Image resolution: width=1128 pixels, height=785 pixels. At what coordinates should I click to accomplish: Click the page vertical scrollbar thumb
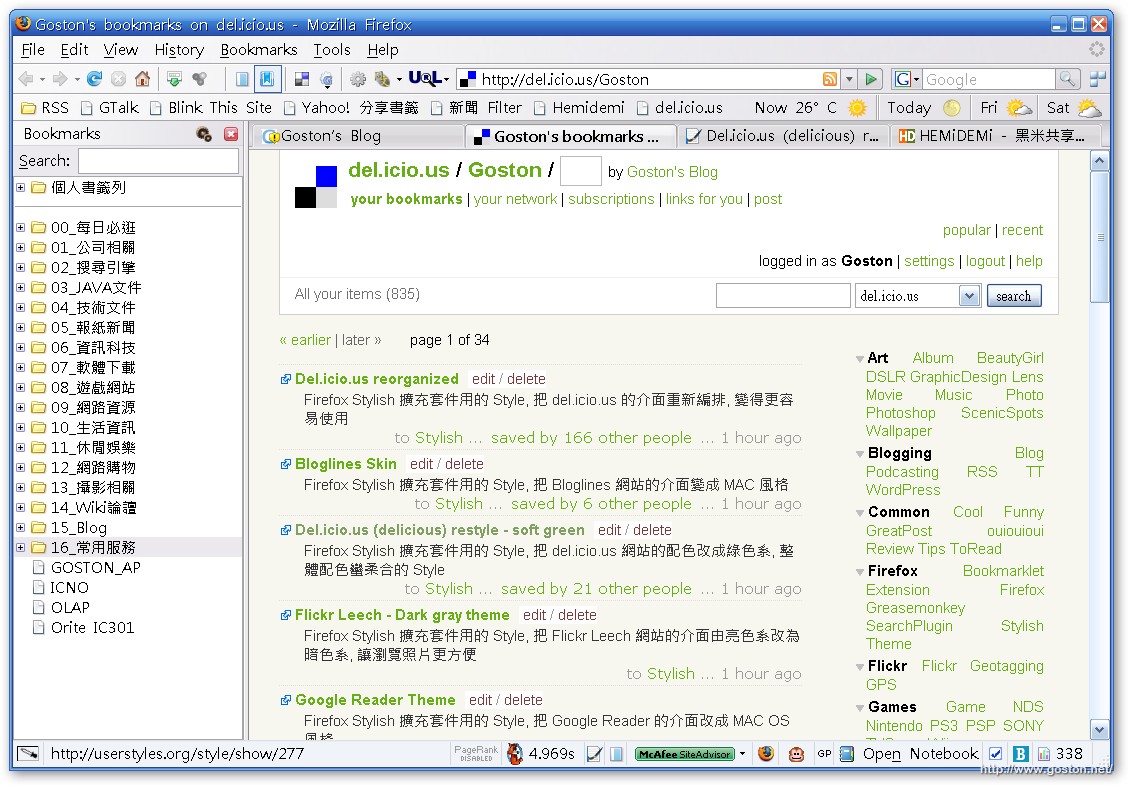point(1099,237)
